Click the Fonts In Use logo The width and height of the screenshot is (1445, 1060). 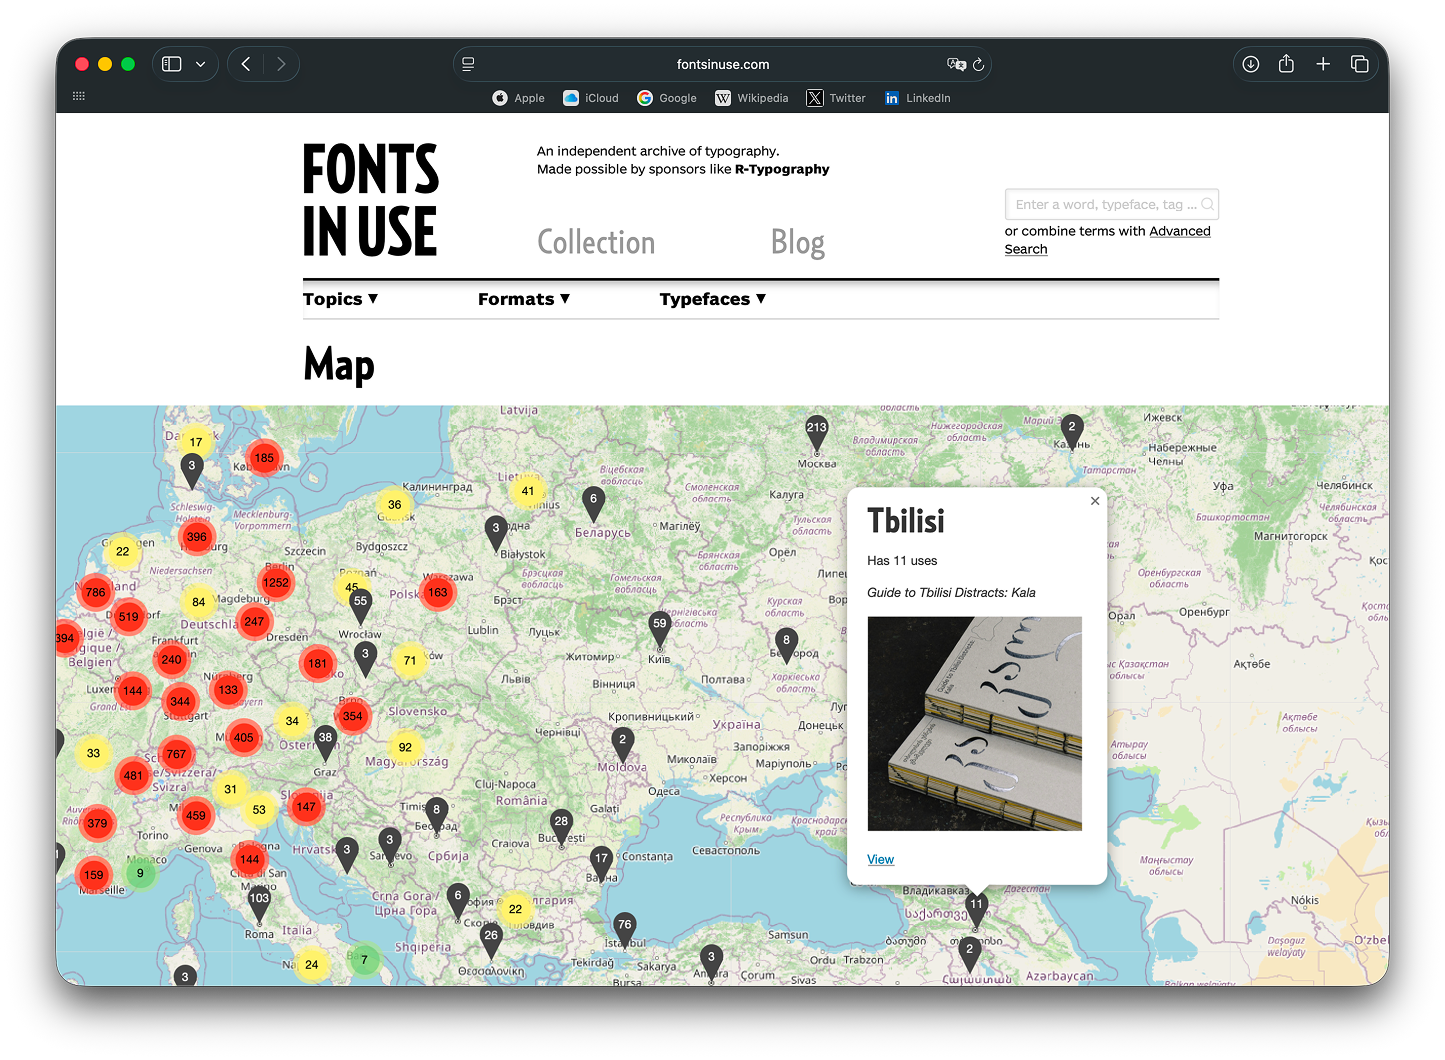[371, 200]
